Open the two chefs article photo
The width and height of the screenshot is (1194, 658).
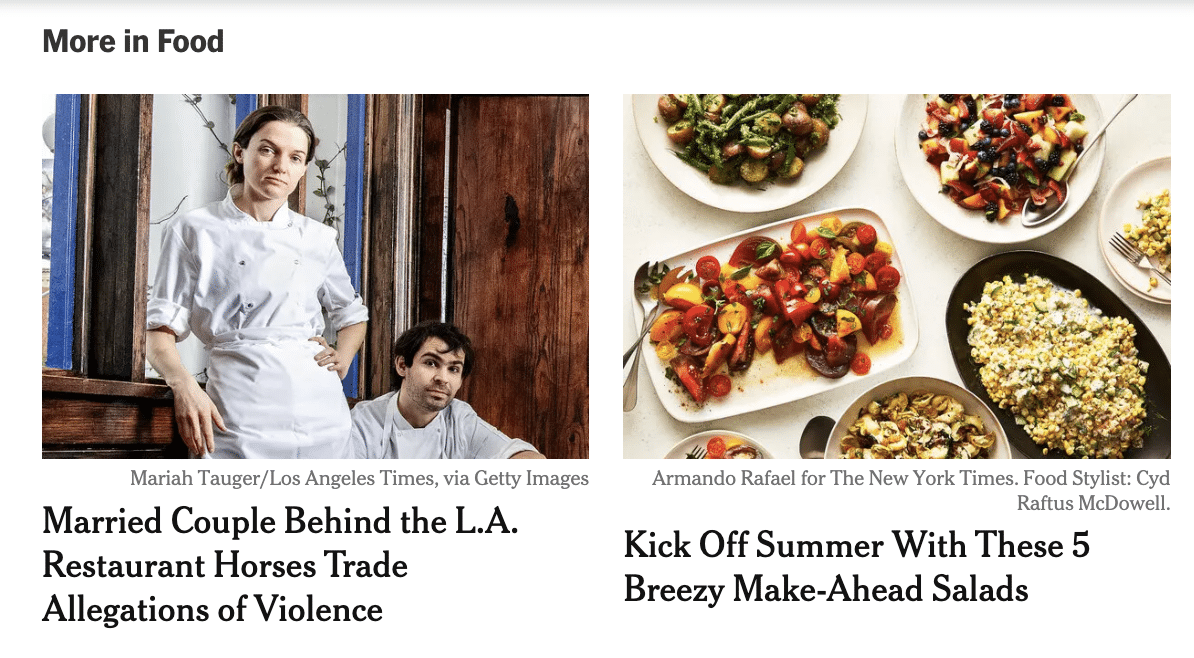[x=315, y=276]
